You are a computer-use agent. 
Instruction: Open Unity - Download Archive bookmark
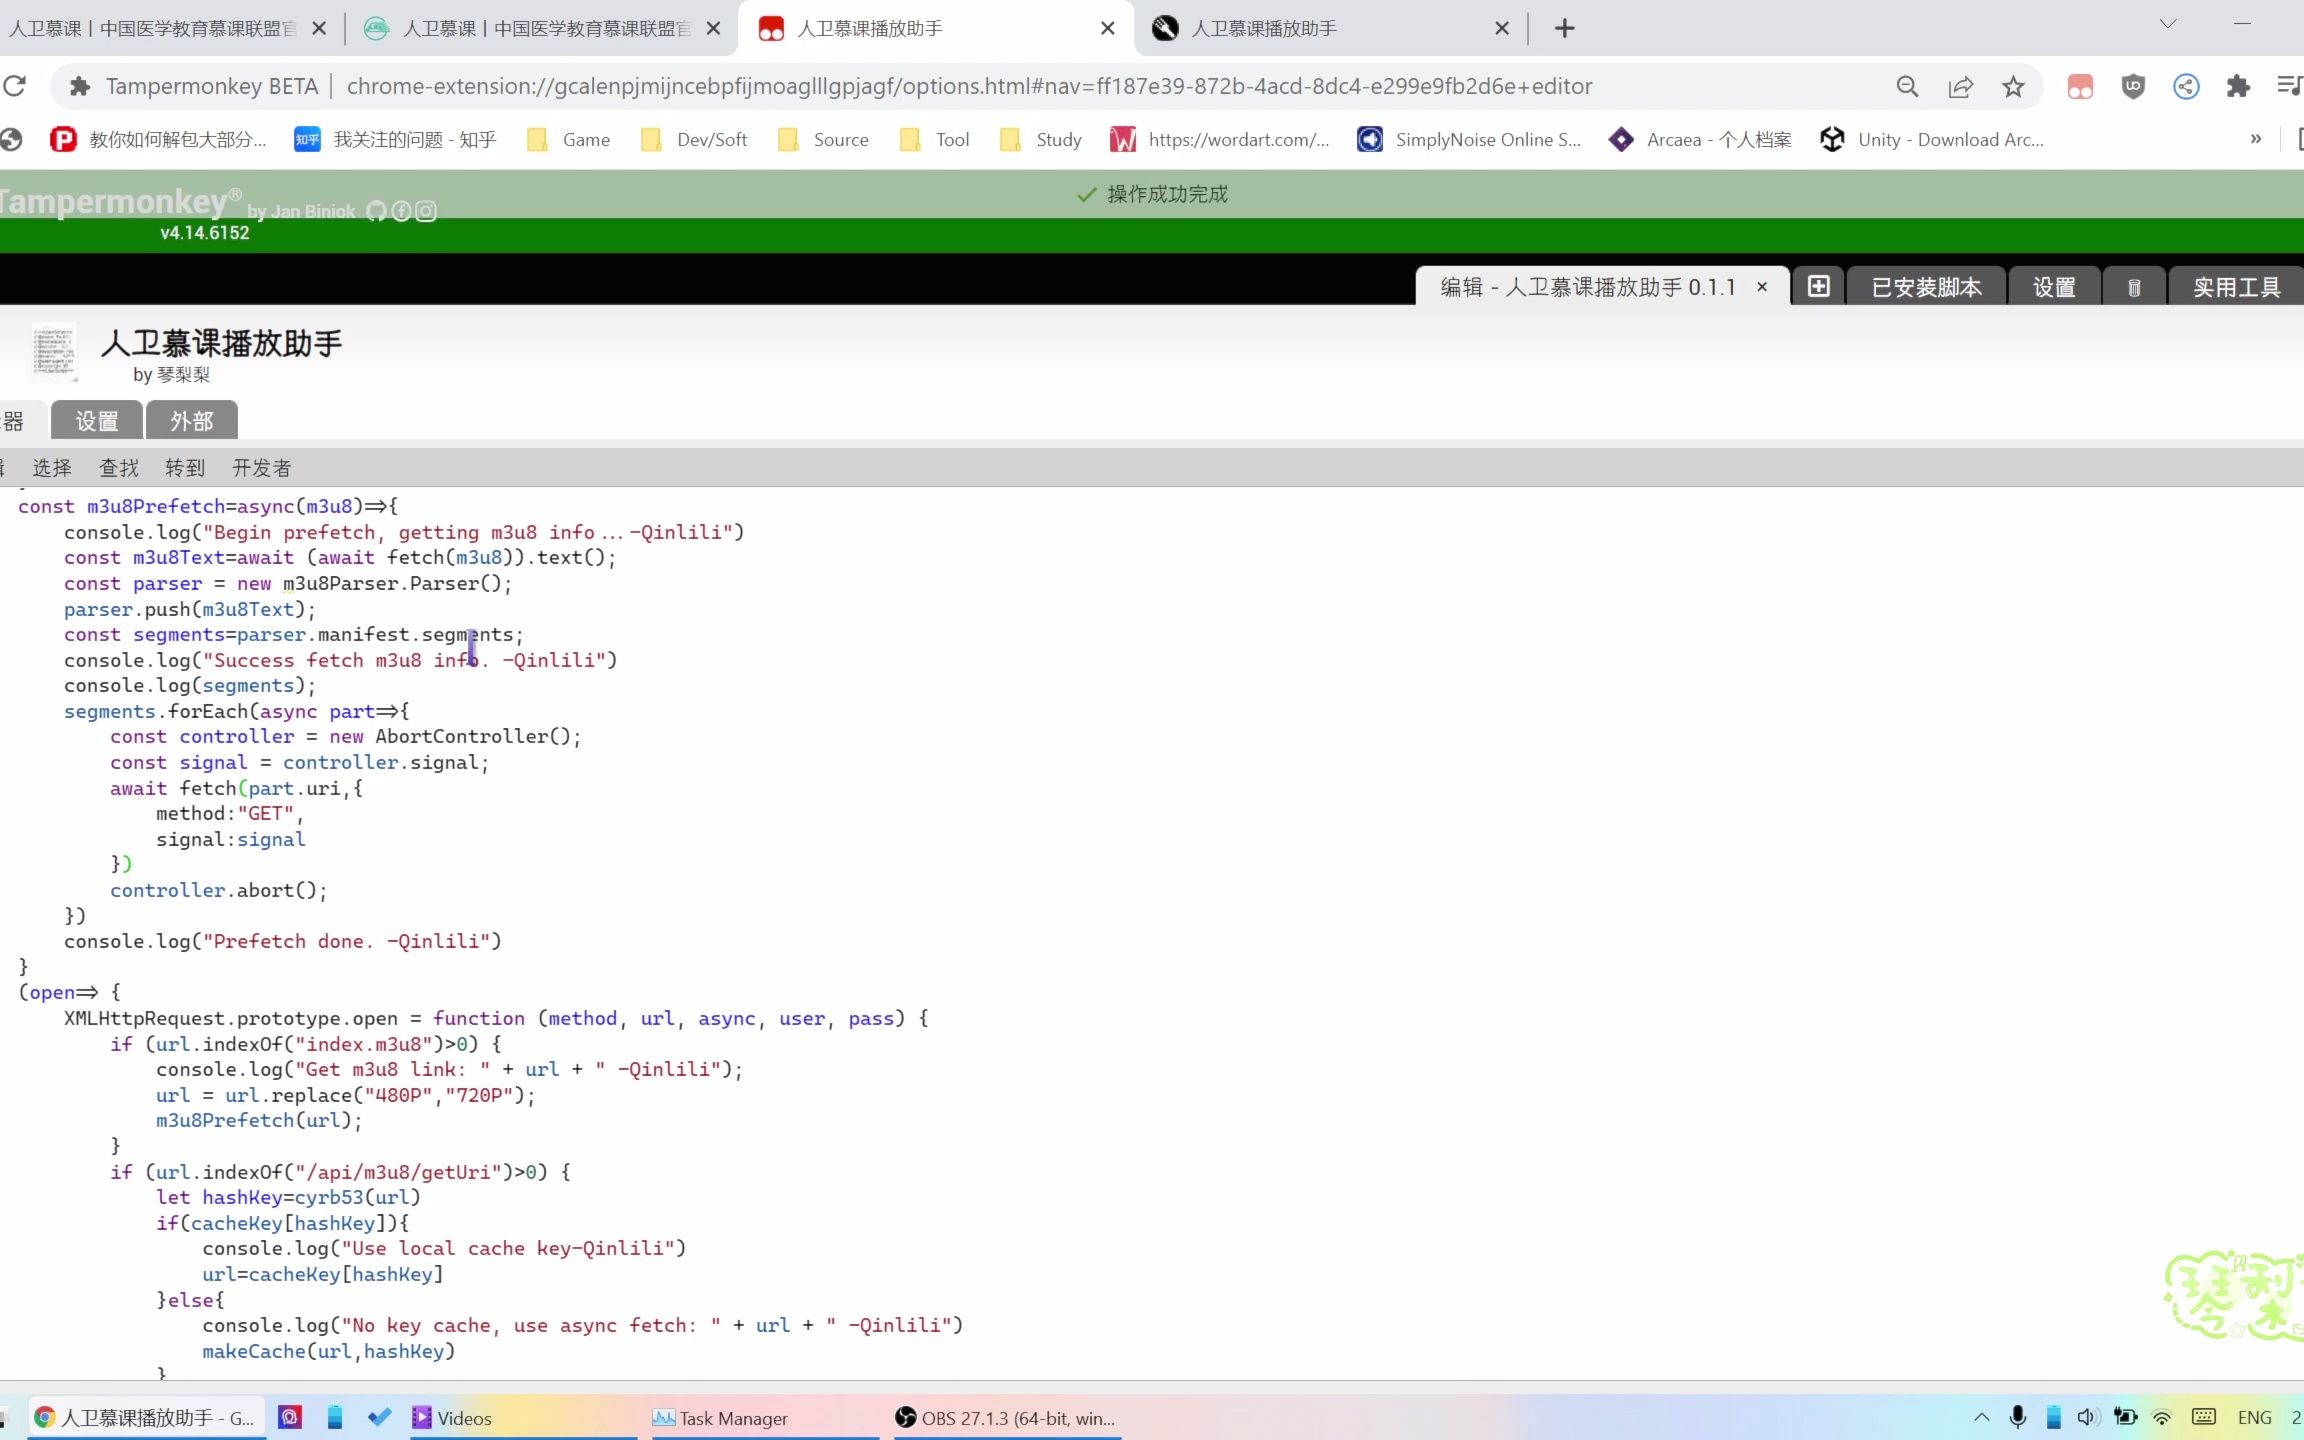tap(1933, 139)
